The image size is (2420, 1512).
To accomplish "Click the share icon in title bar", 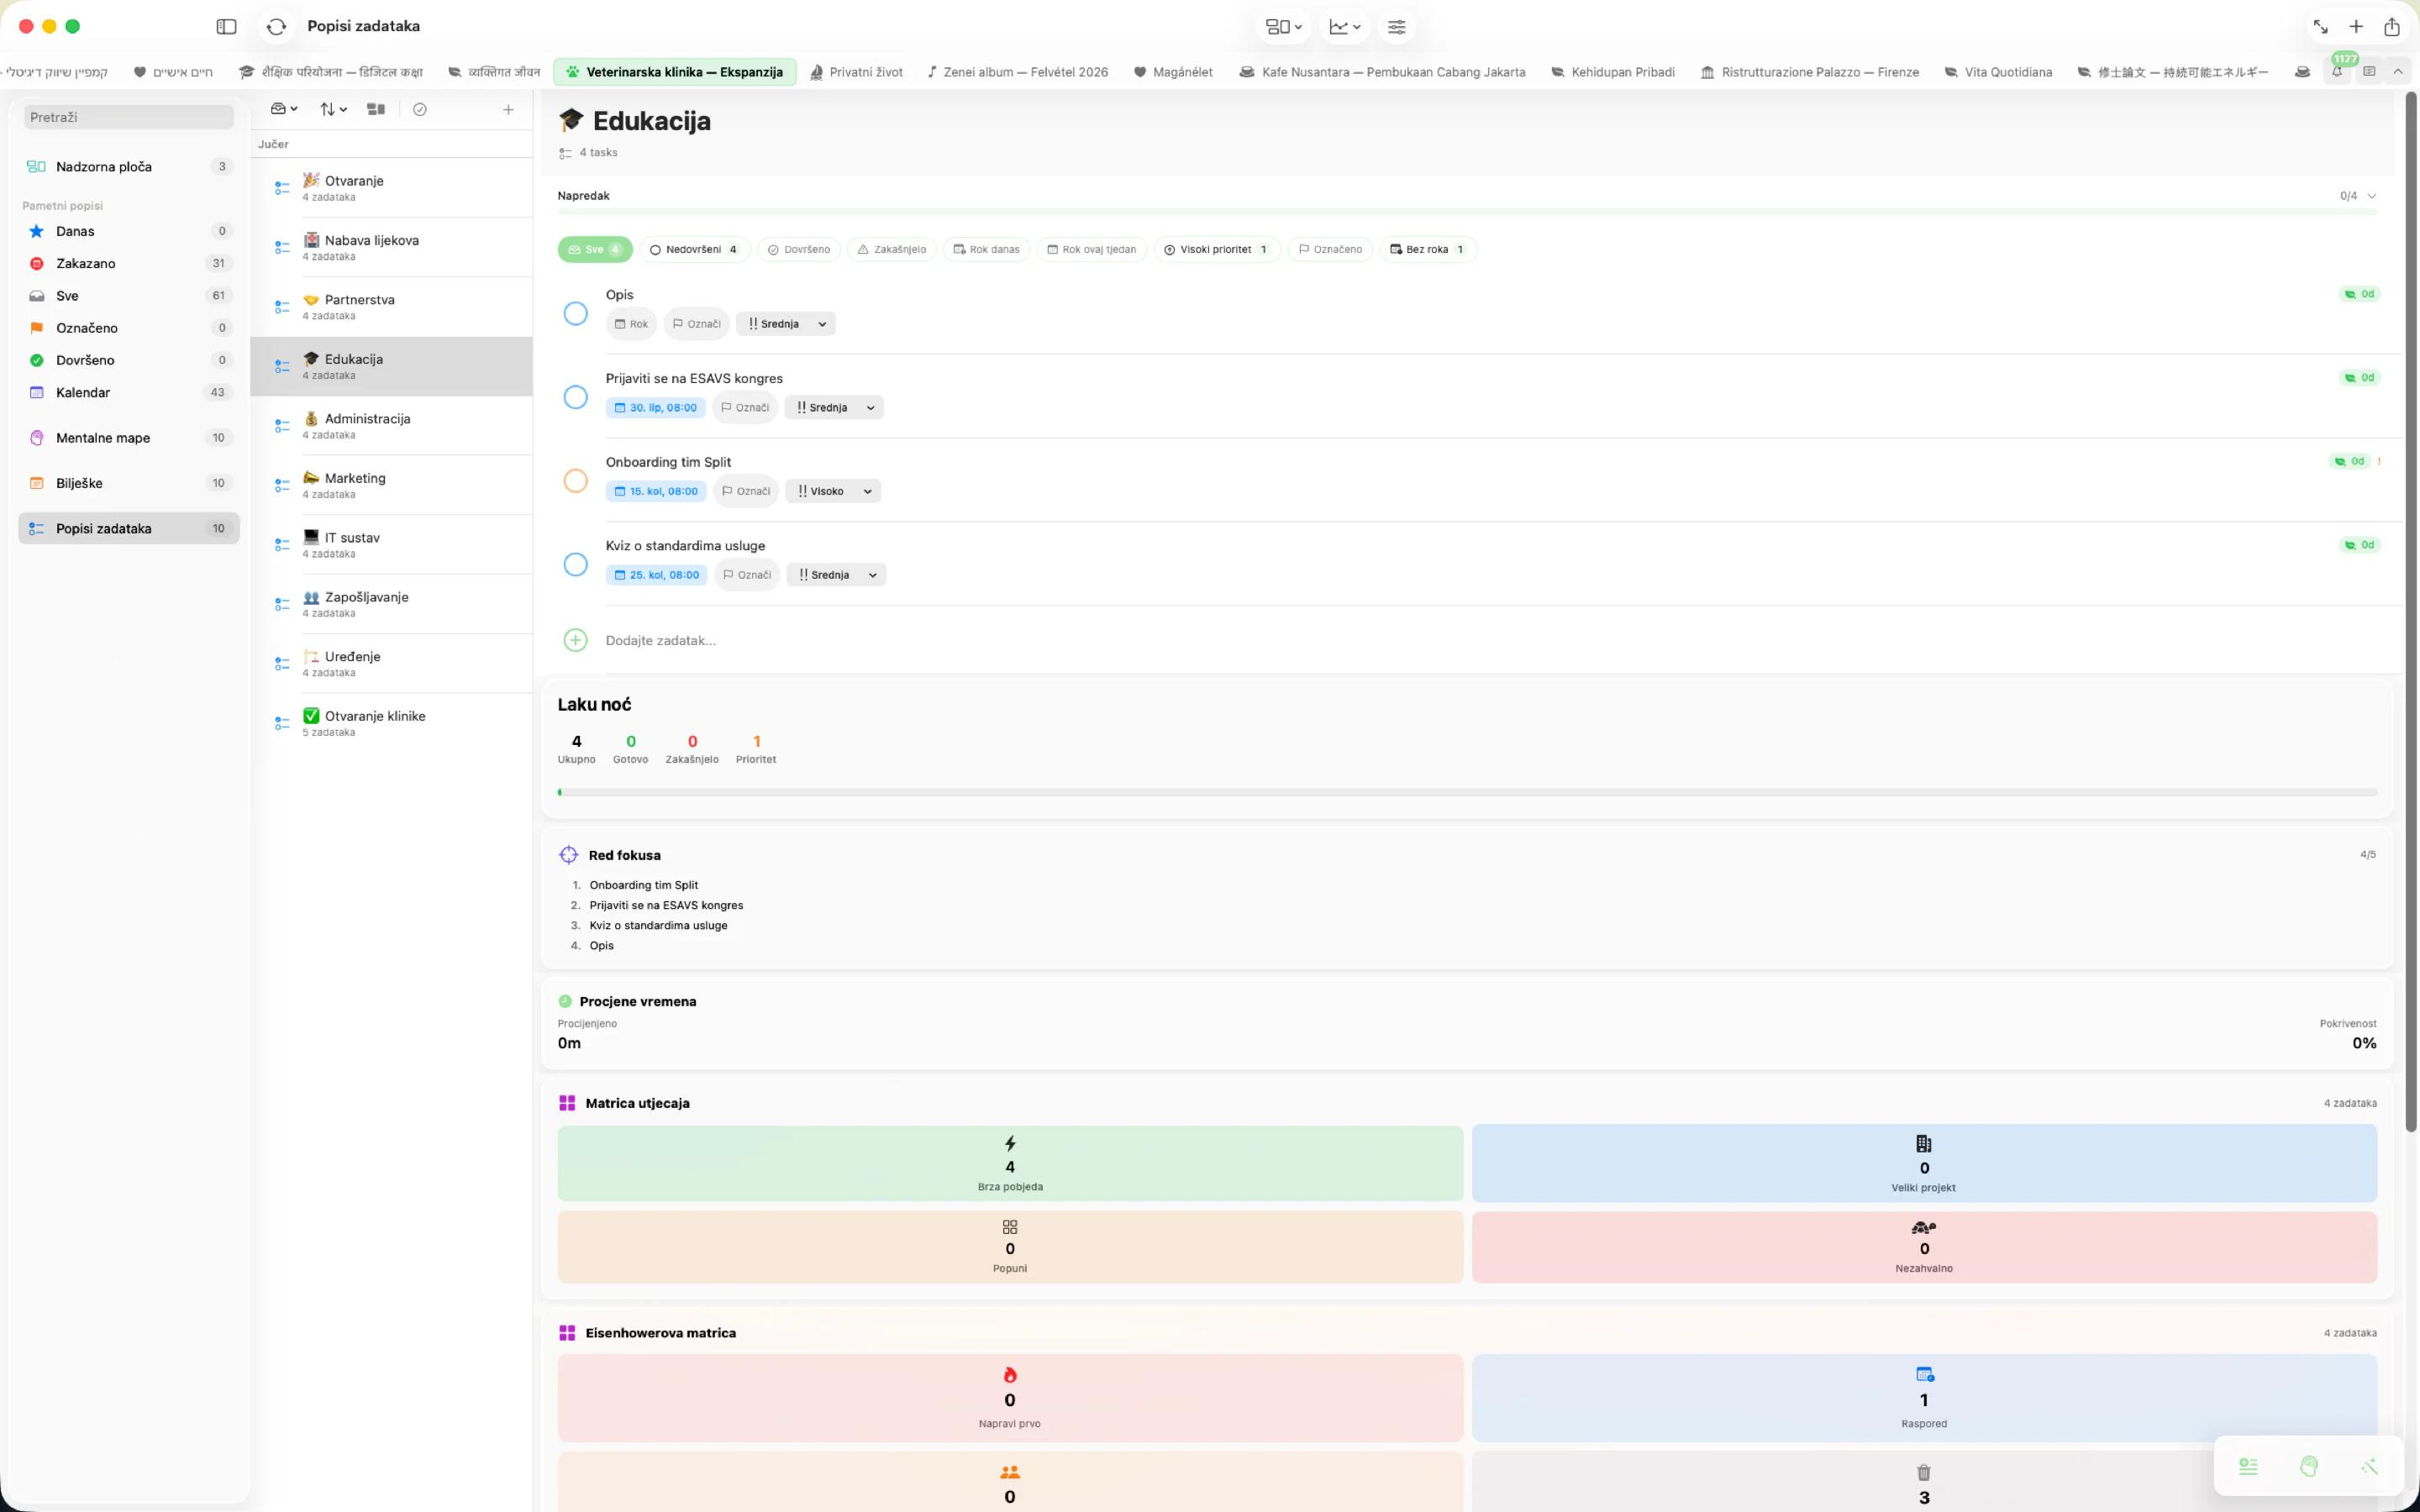I will tap(2392, 27).
